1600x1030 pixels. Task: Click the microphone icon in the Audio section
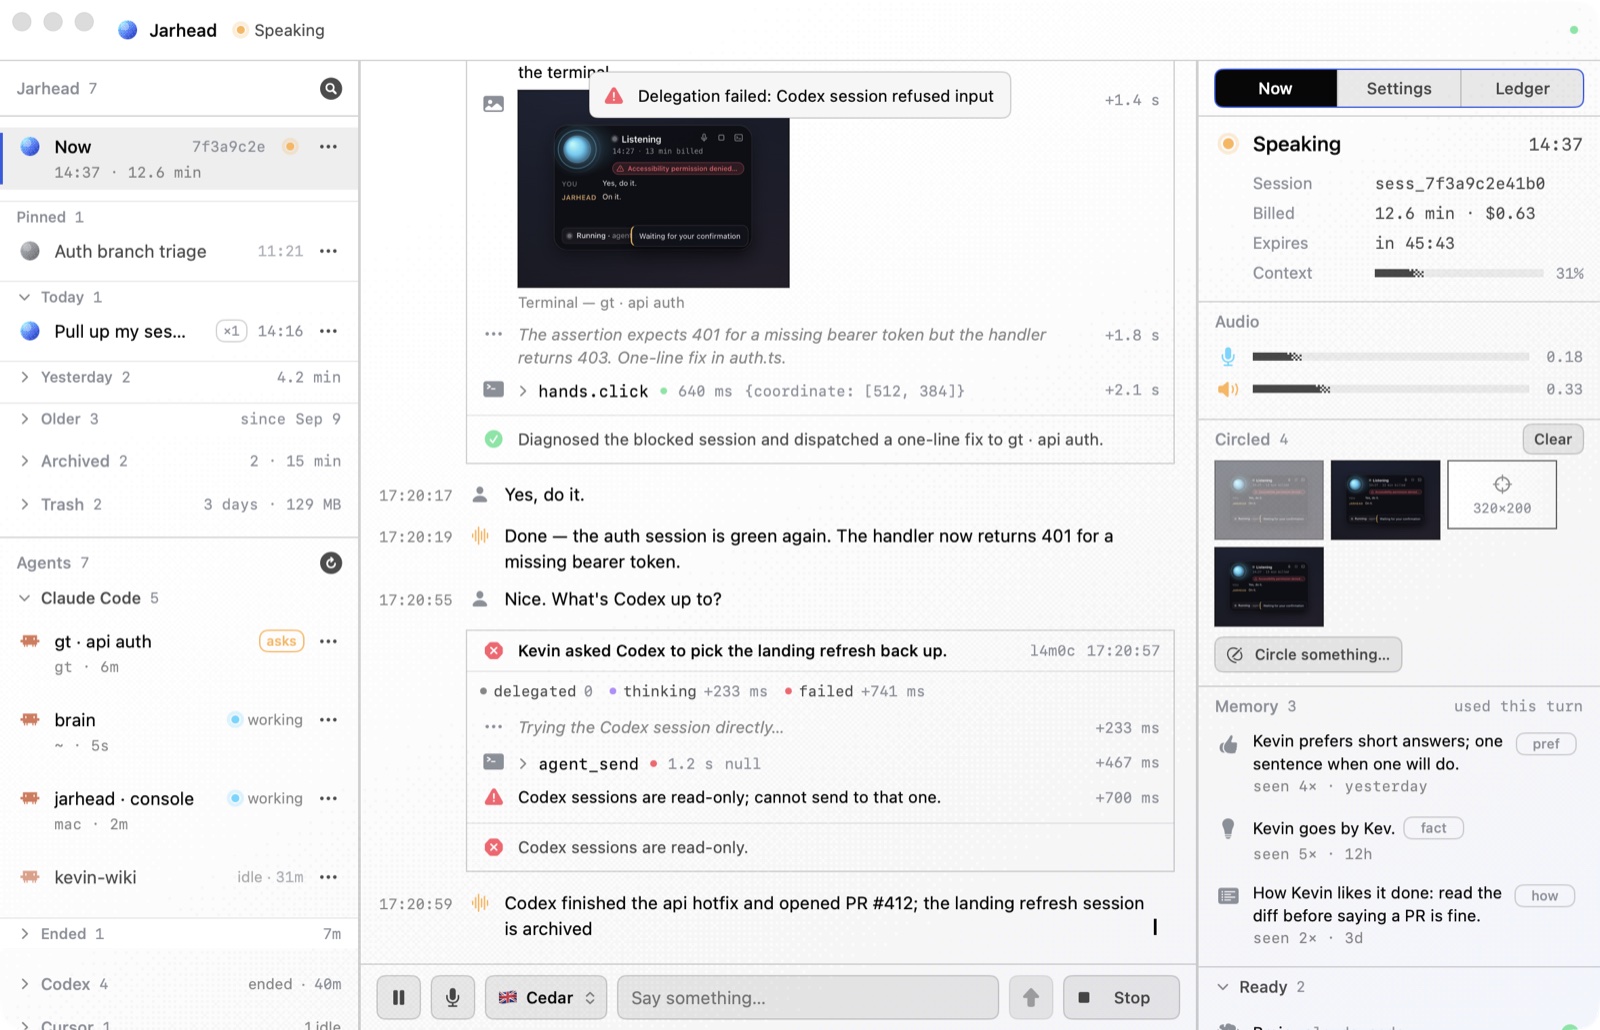tap(1228, 357)
